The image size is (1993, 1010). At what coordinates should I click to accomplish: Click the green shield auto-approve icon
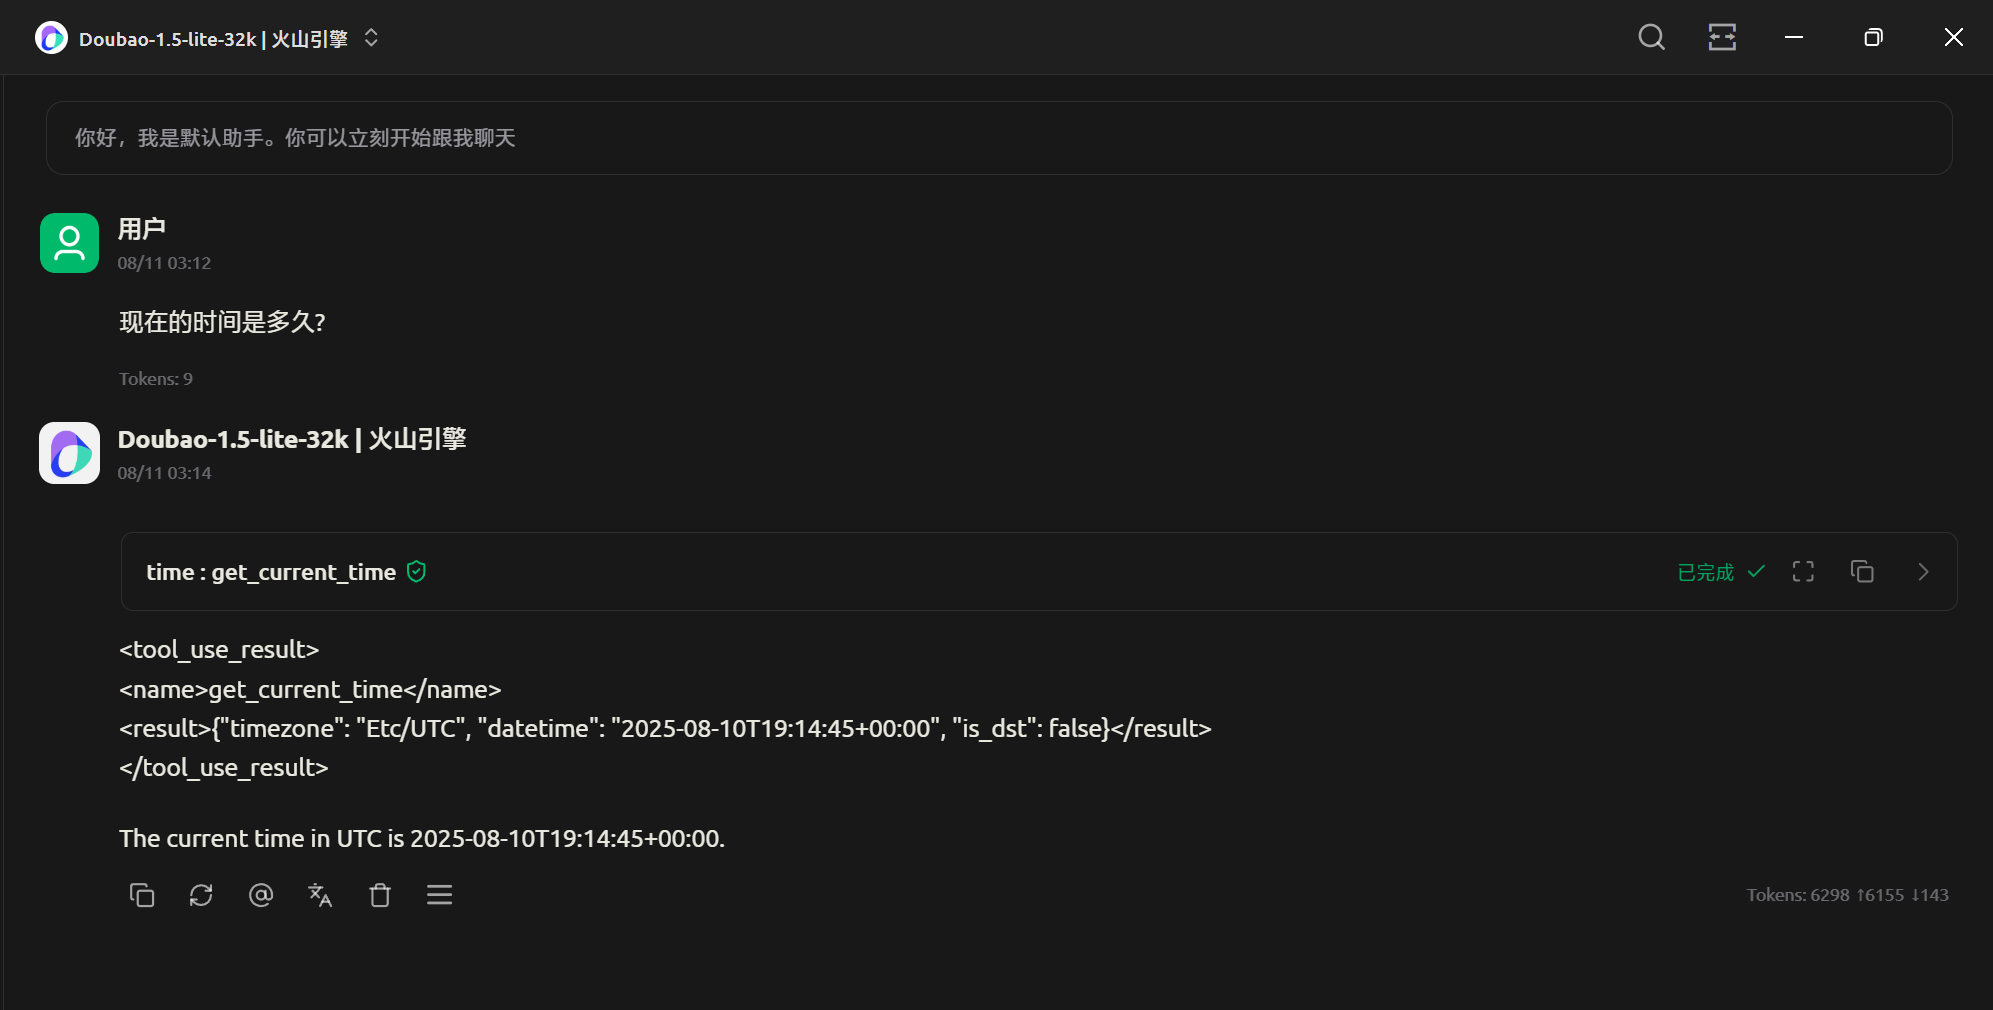click(417, 572)
